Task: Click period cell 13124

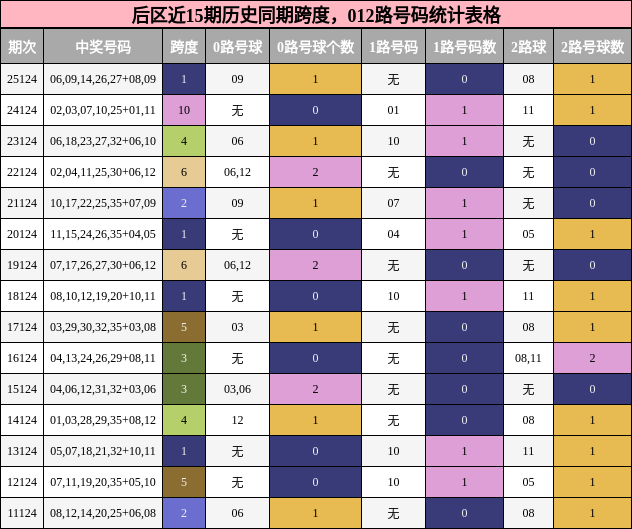Action: tap(22, 451)
